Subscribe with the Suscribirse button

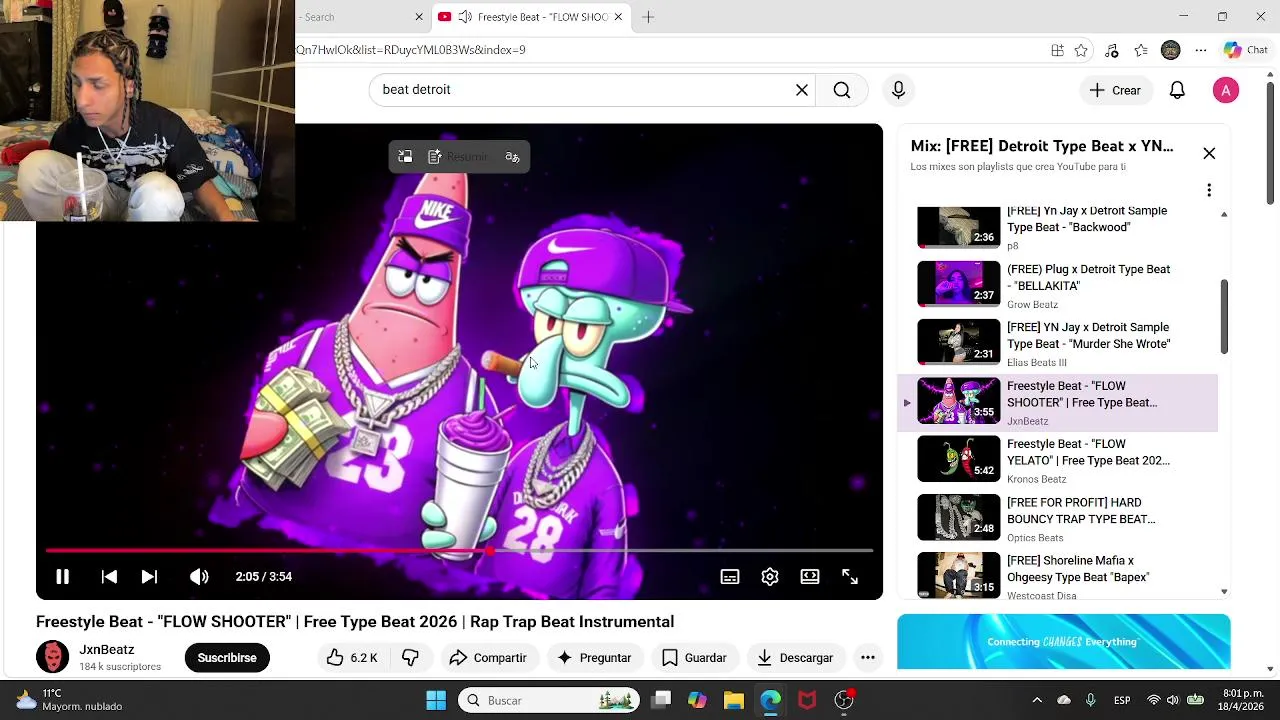click(227, 658)
